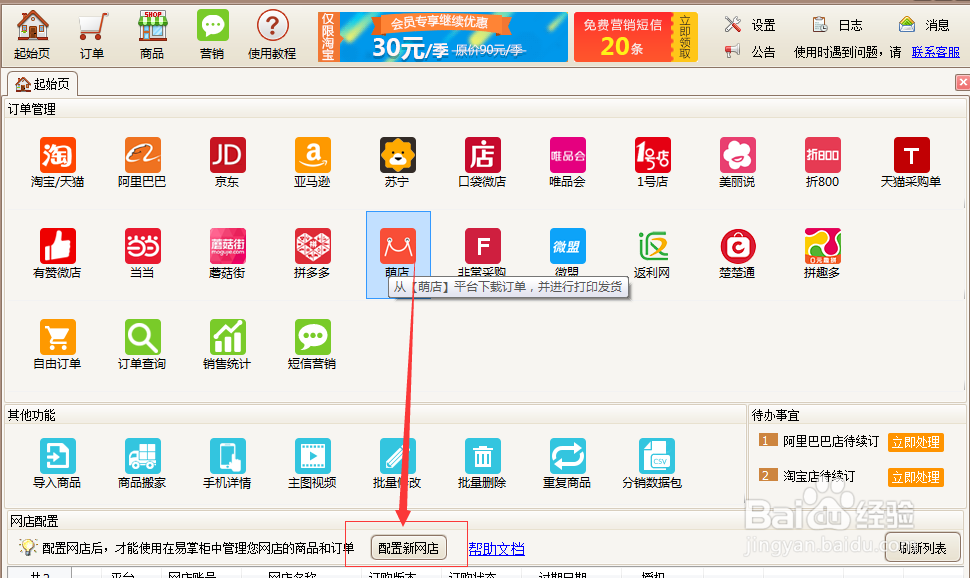
Task: Open 短信营销 message icon
Action: tap(312, 345)
